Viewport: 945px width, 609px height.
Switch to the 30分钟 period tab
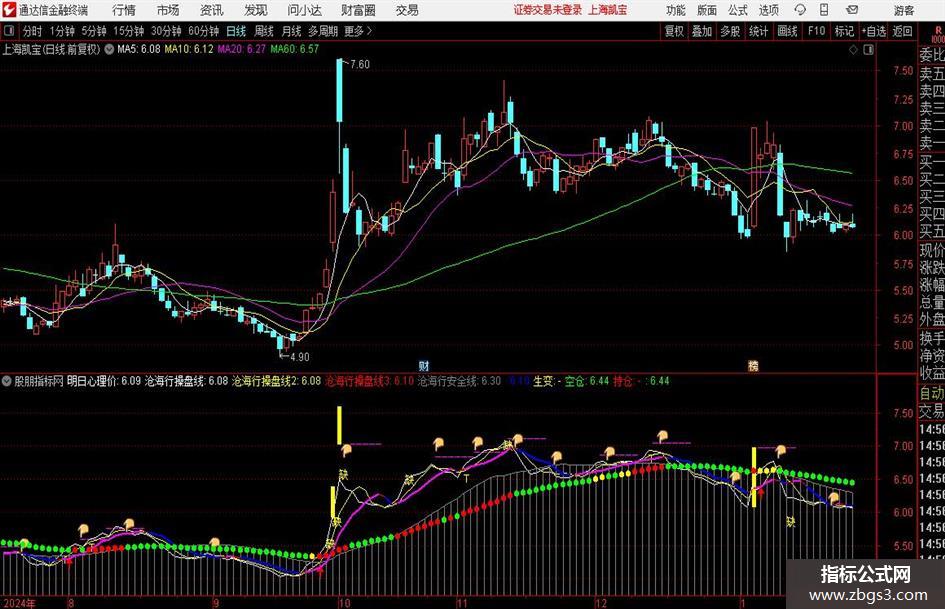pos(166,31)
